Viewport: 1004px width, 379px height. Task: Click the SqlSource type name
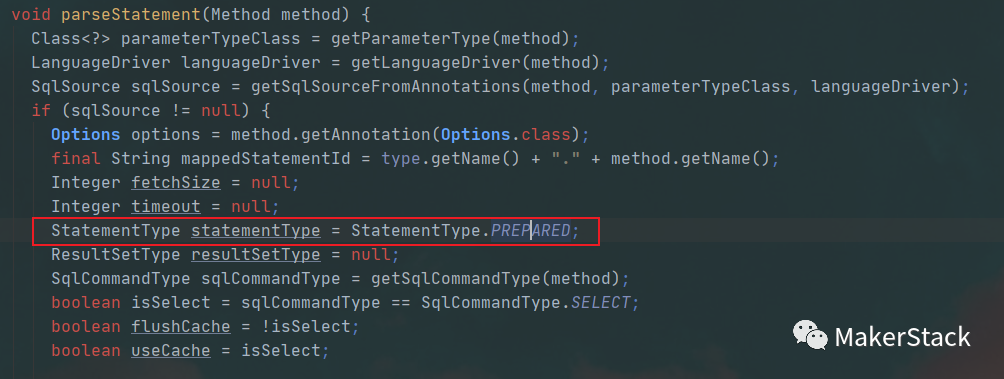tap(76, 86)
